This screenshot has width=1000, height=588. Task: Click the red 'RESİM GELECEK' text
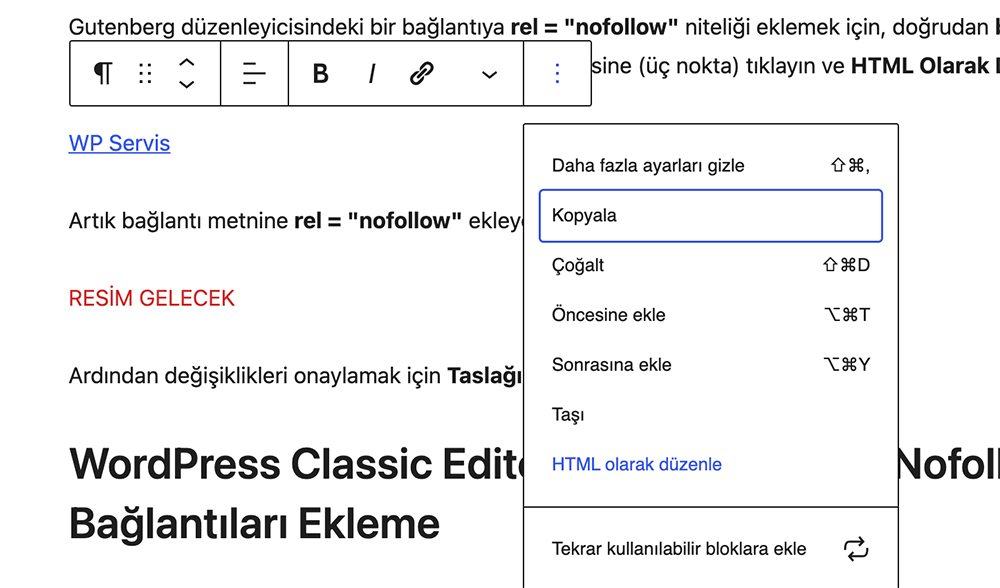pyautogui.click(x=152, y=298)
